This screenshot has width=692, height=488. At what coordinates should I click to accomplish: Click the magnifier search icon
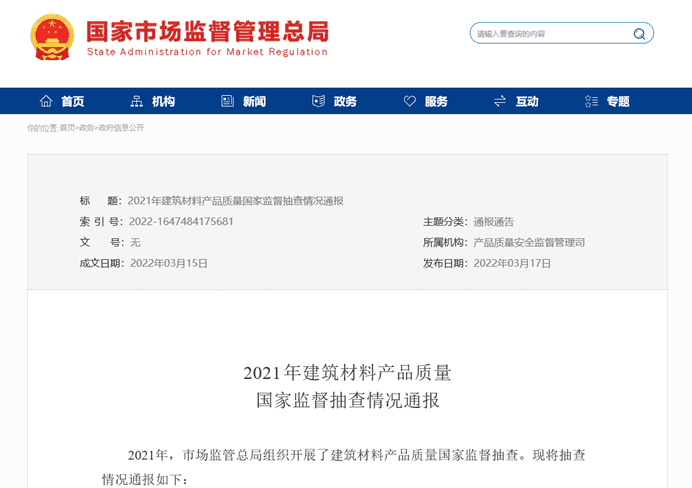[639, 34]
